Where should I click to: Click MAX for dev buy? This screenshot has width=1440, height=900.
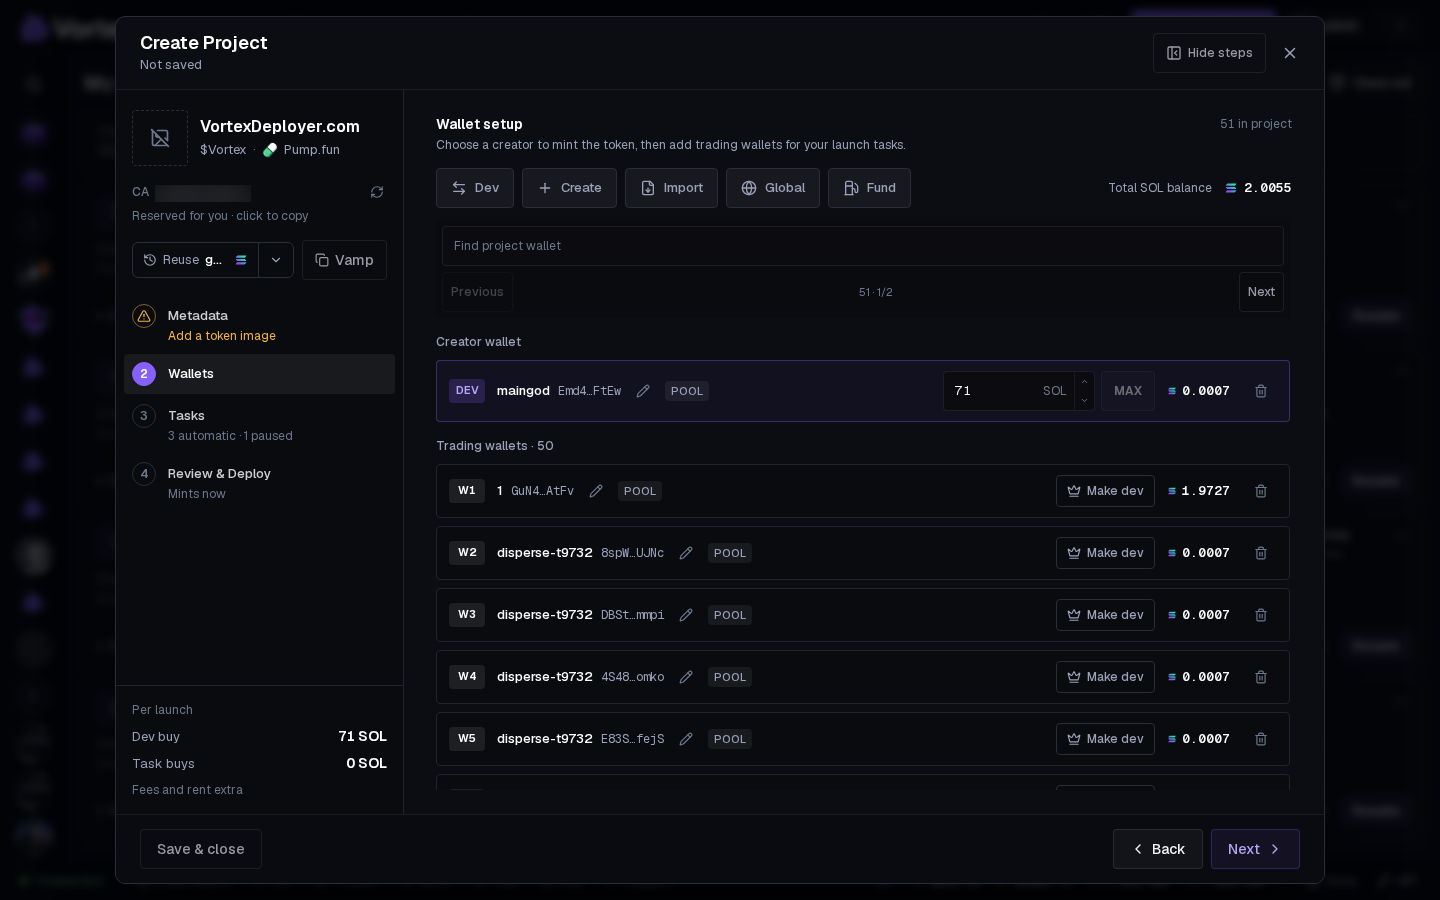point(1128,391)
